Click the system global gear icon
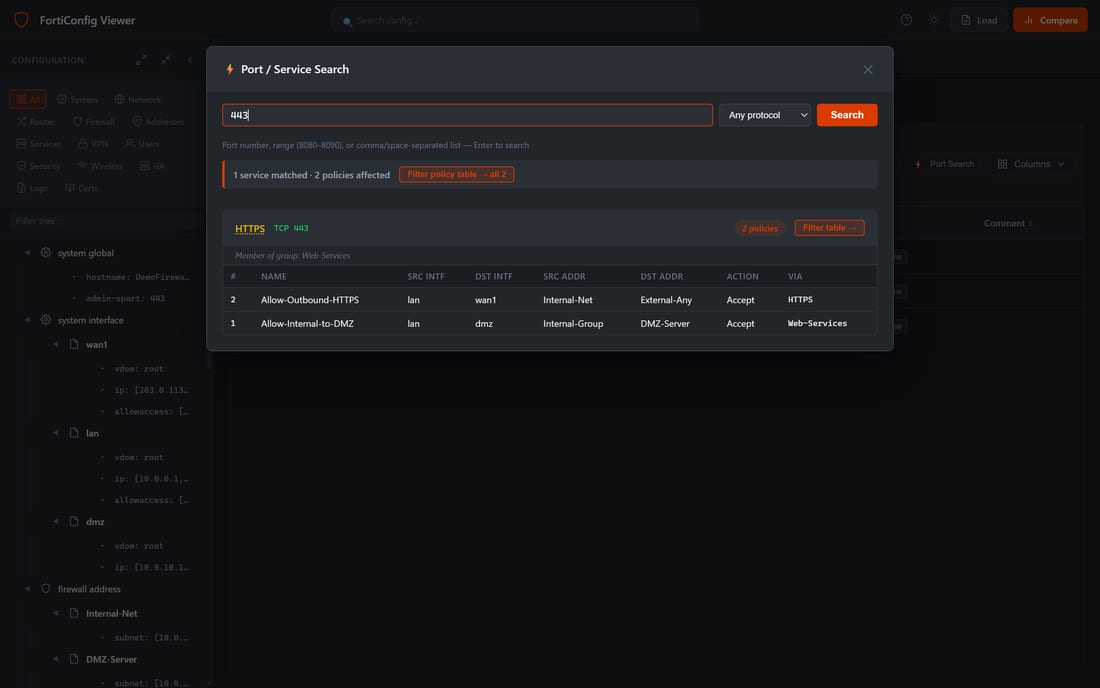 [46, 252]
